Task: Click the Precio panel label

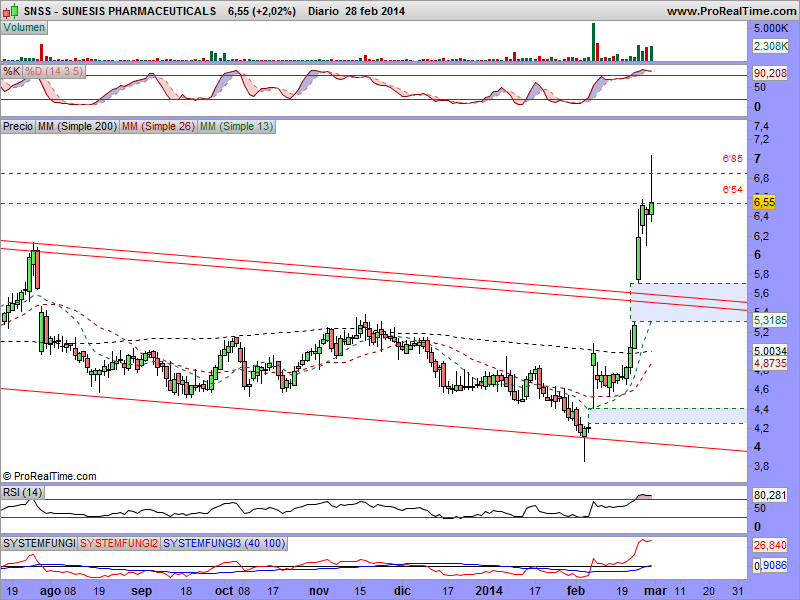Action: 18,127
